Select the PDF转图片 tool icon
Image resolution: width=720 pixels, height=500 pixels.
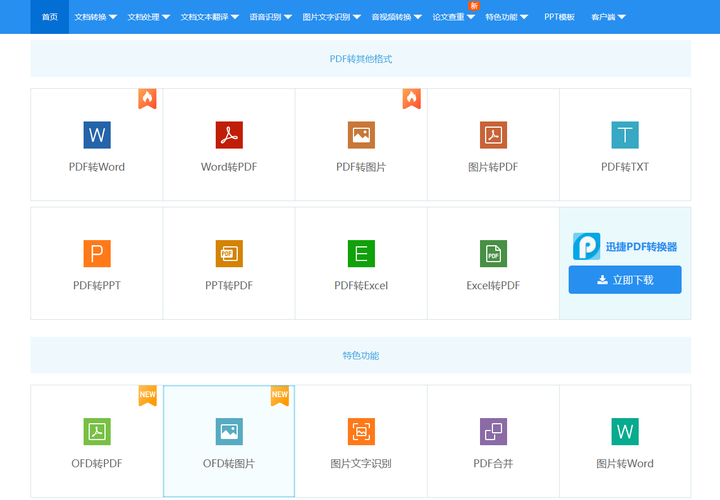coord(361,135)
